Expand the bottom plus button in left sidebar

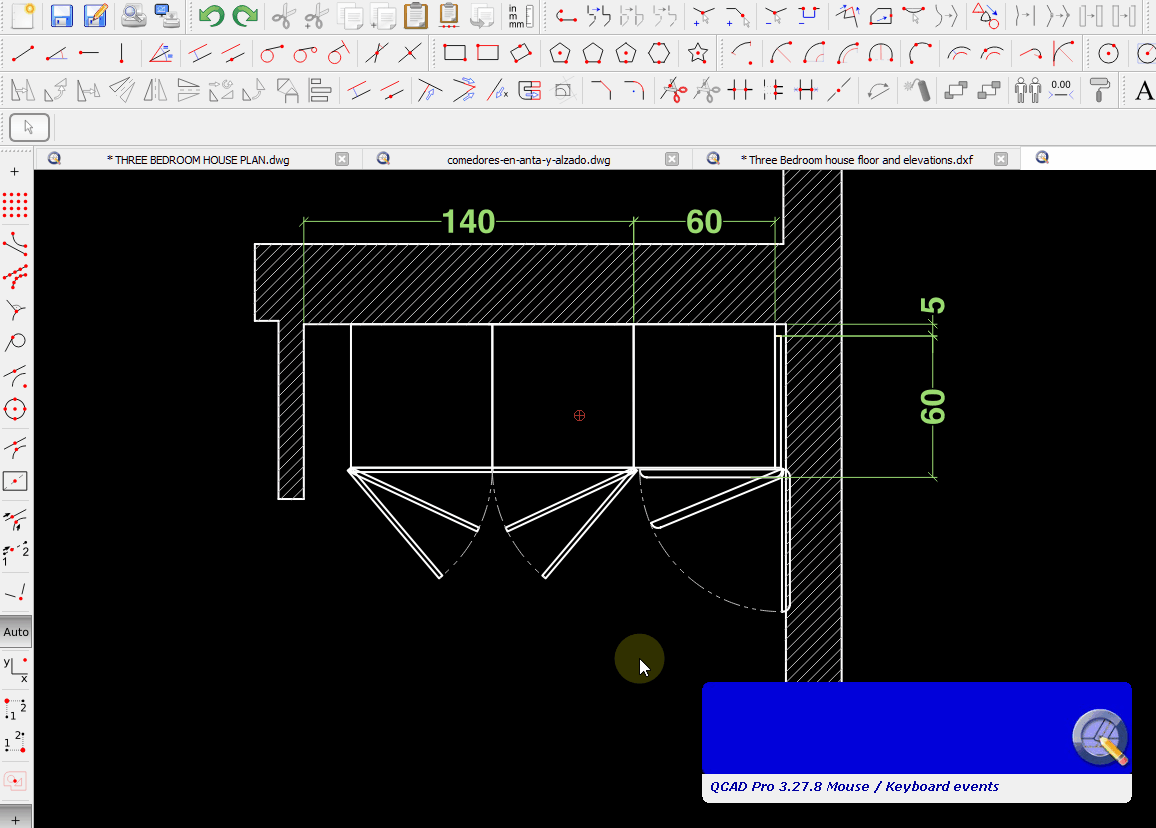15,819
